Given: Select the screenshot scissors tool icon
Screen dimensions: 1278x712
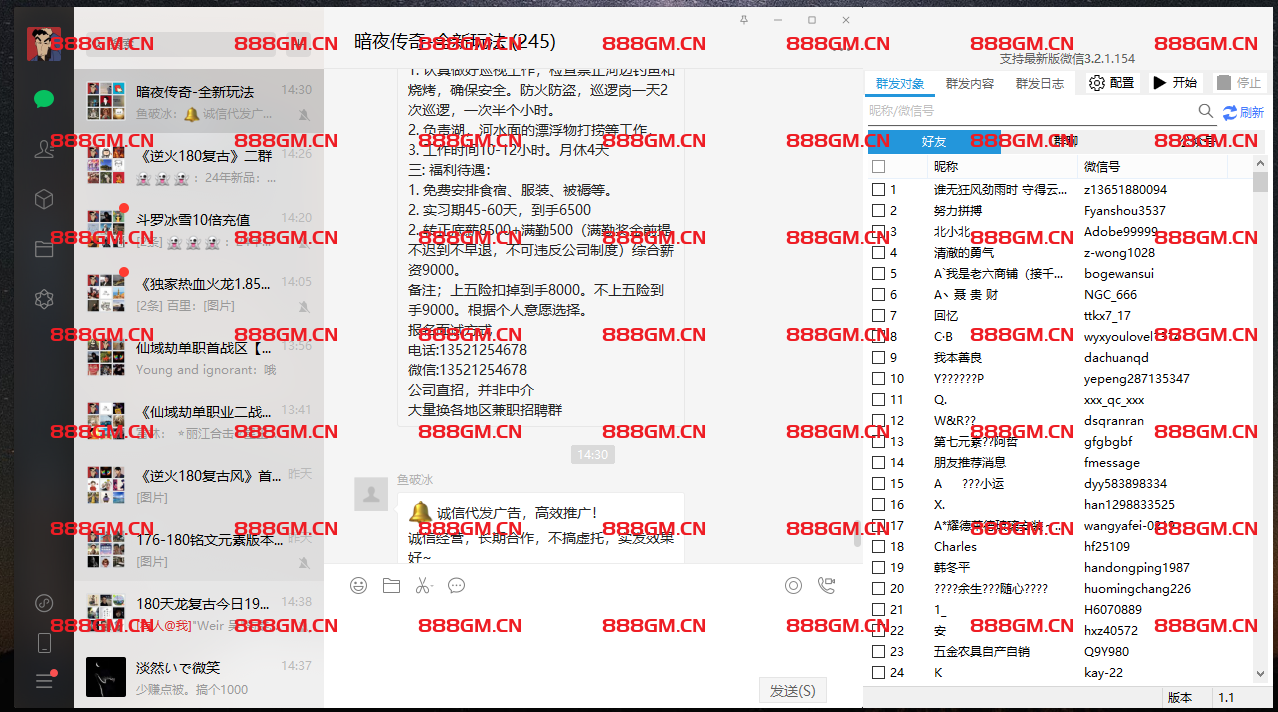Looking at the screenshot, I should (x=424, y=586).
